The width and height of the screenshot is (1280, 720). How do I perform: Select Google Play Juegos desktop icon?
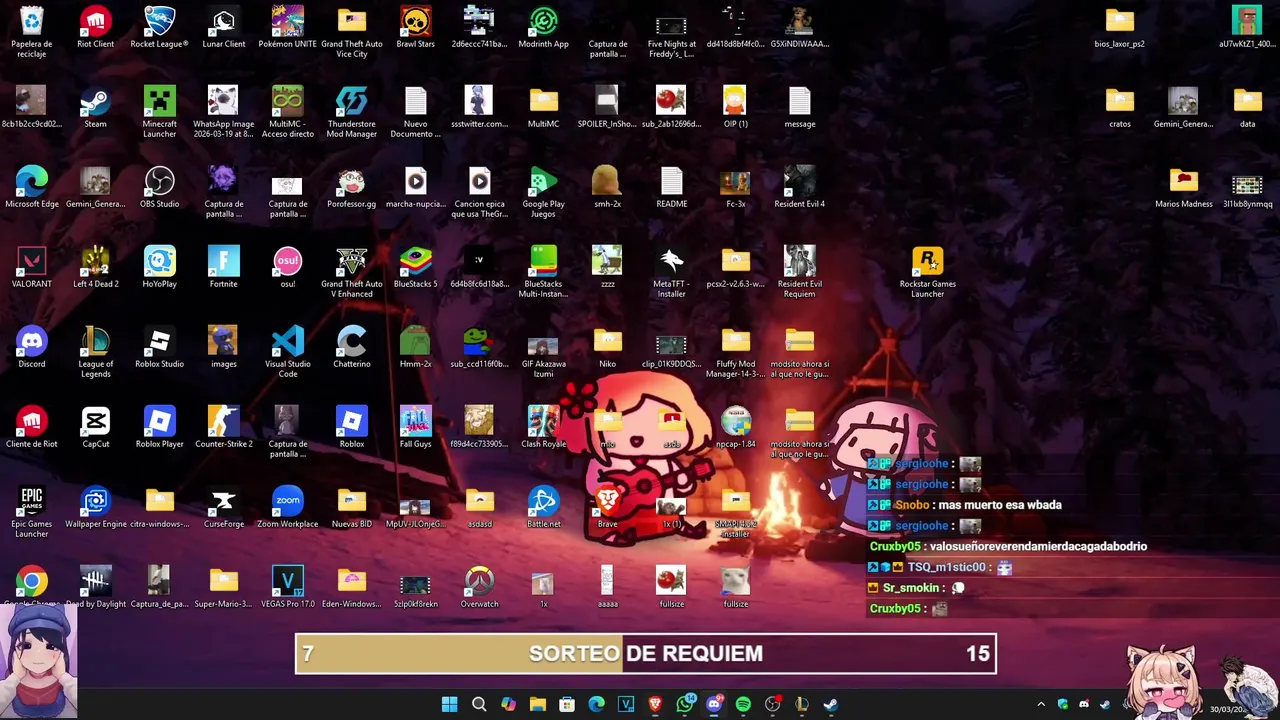[x=543, y=192]
